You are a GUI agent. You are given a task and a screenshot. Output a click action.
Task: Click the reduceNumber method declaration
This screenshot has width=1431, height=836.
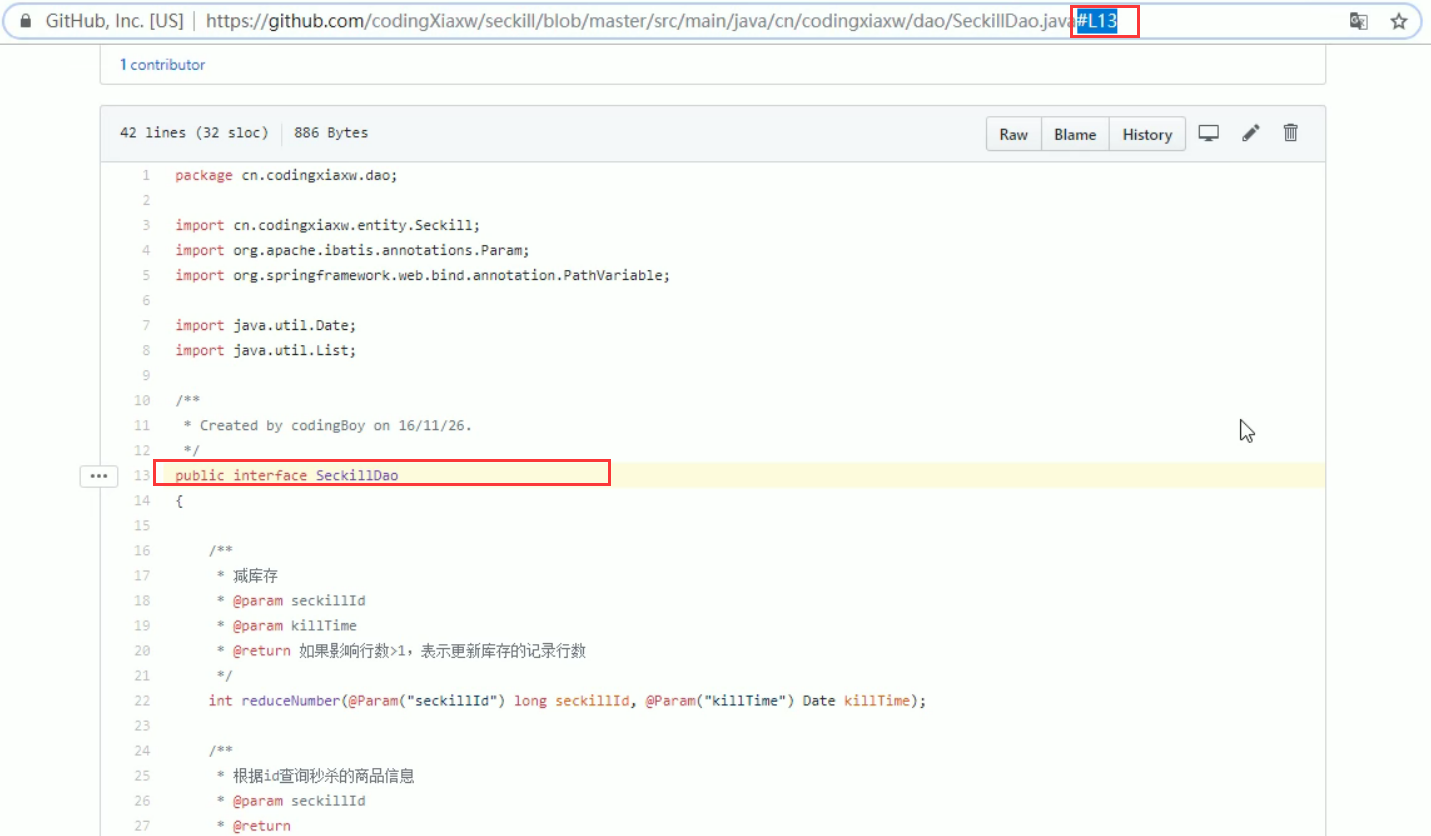567,700
